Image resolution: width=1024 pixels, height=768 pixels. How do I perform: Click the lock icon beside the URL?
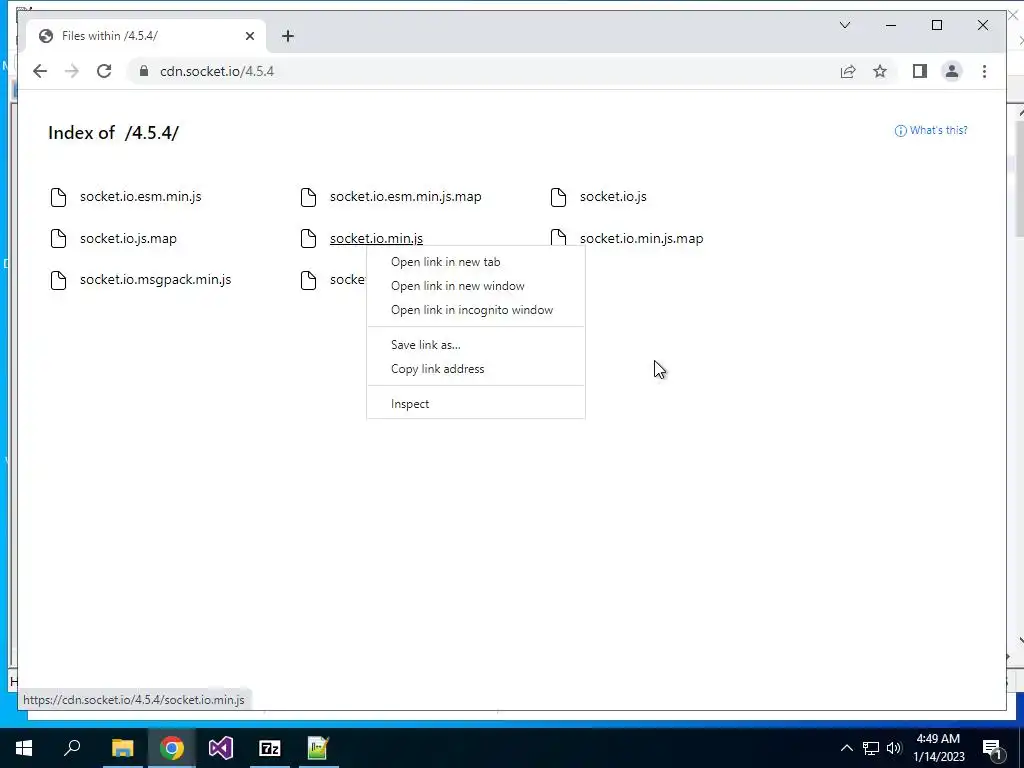click(x=144, y=71)
